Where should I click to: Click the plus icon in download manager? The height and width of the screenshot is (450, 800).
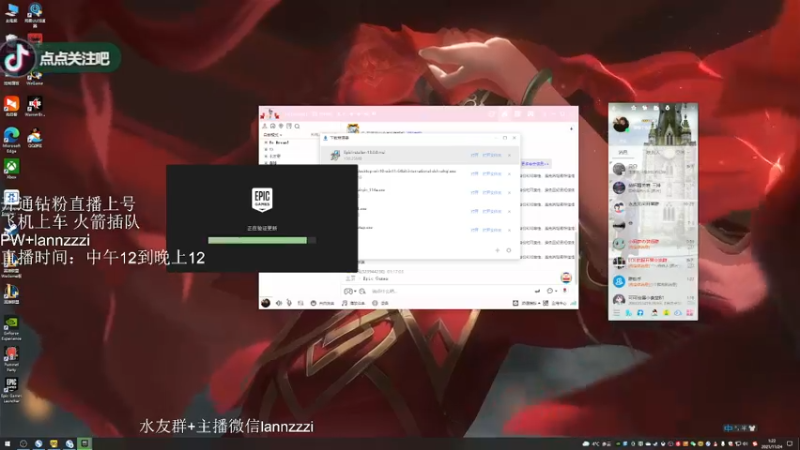497,251
